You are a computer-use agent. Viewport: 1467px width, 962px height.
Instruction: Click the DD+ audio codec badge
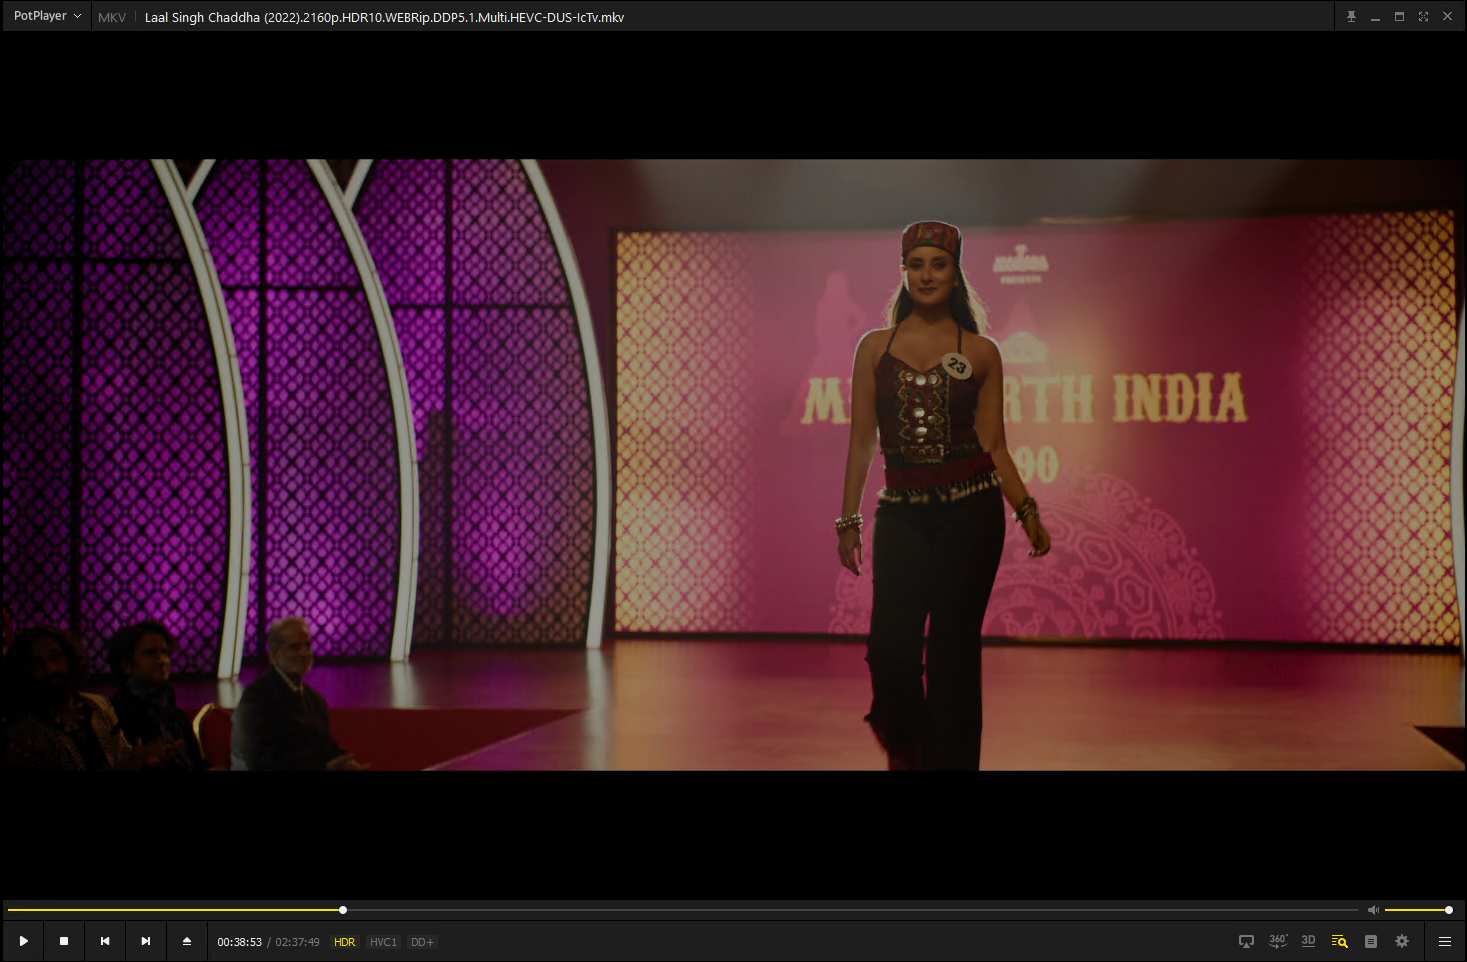422,942
